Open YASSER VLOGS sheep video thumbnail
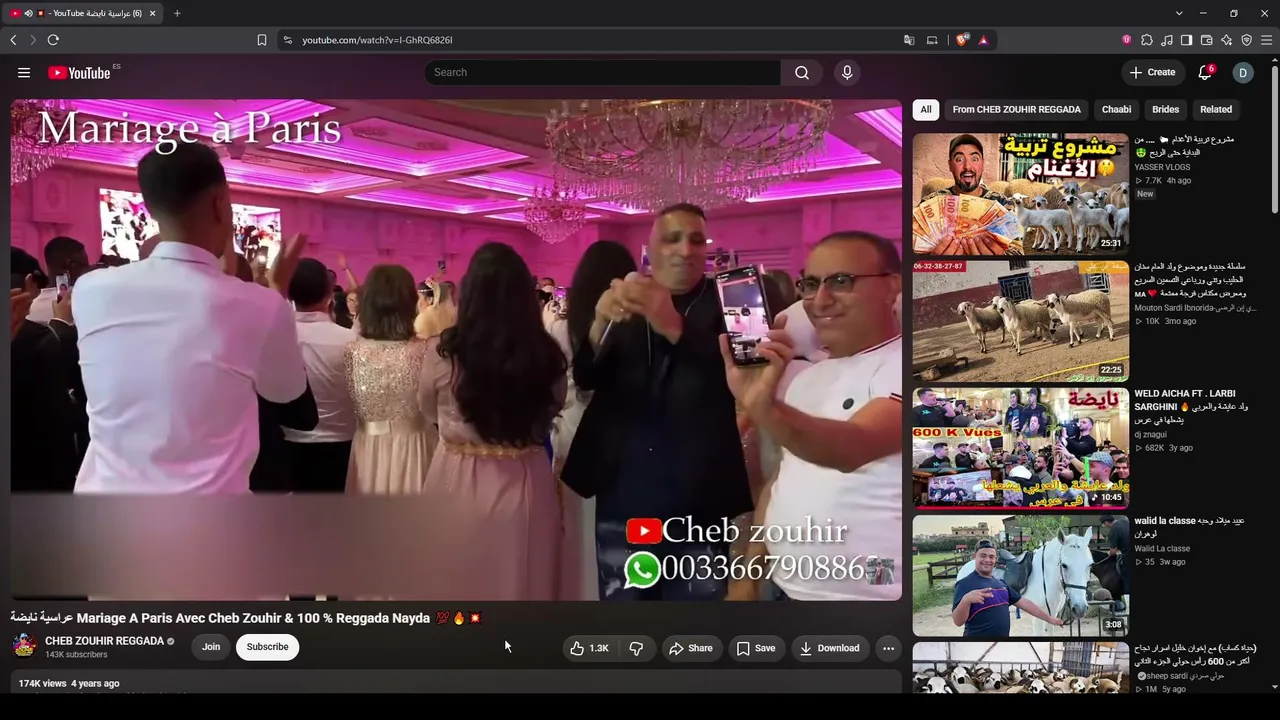1280x720 pixels. pyautogui.click(x=1020, y=194)
